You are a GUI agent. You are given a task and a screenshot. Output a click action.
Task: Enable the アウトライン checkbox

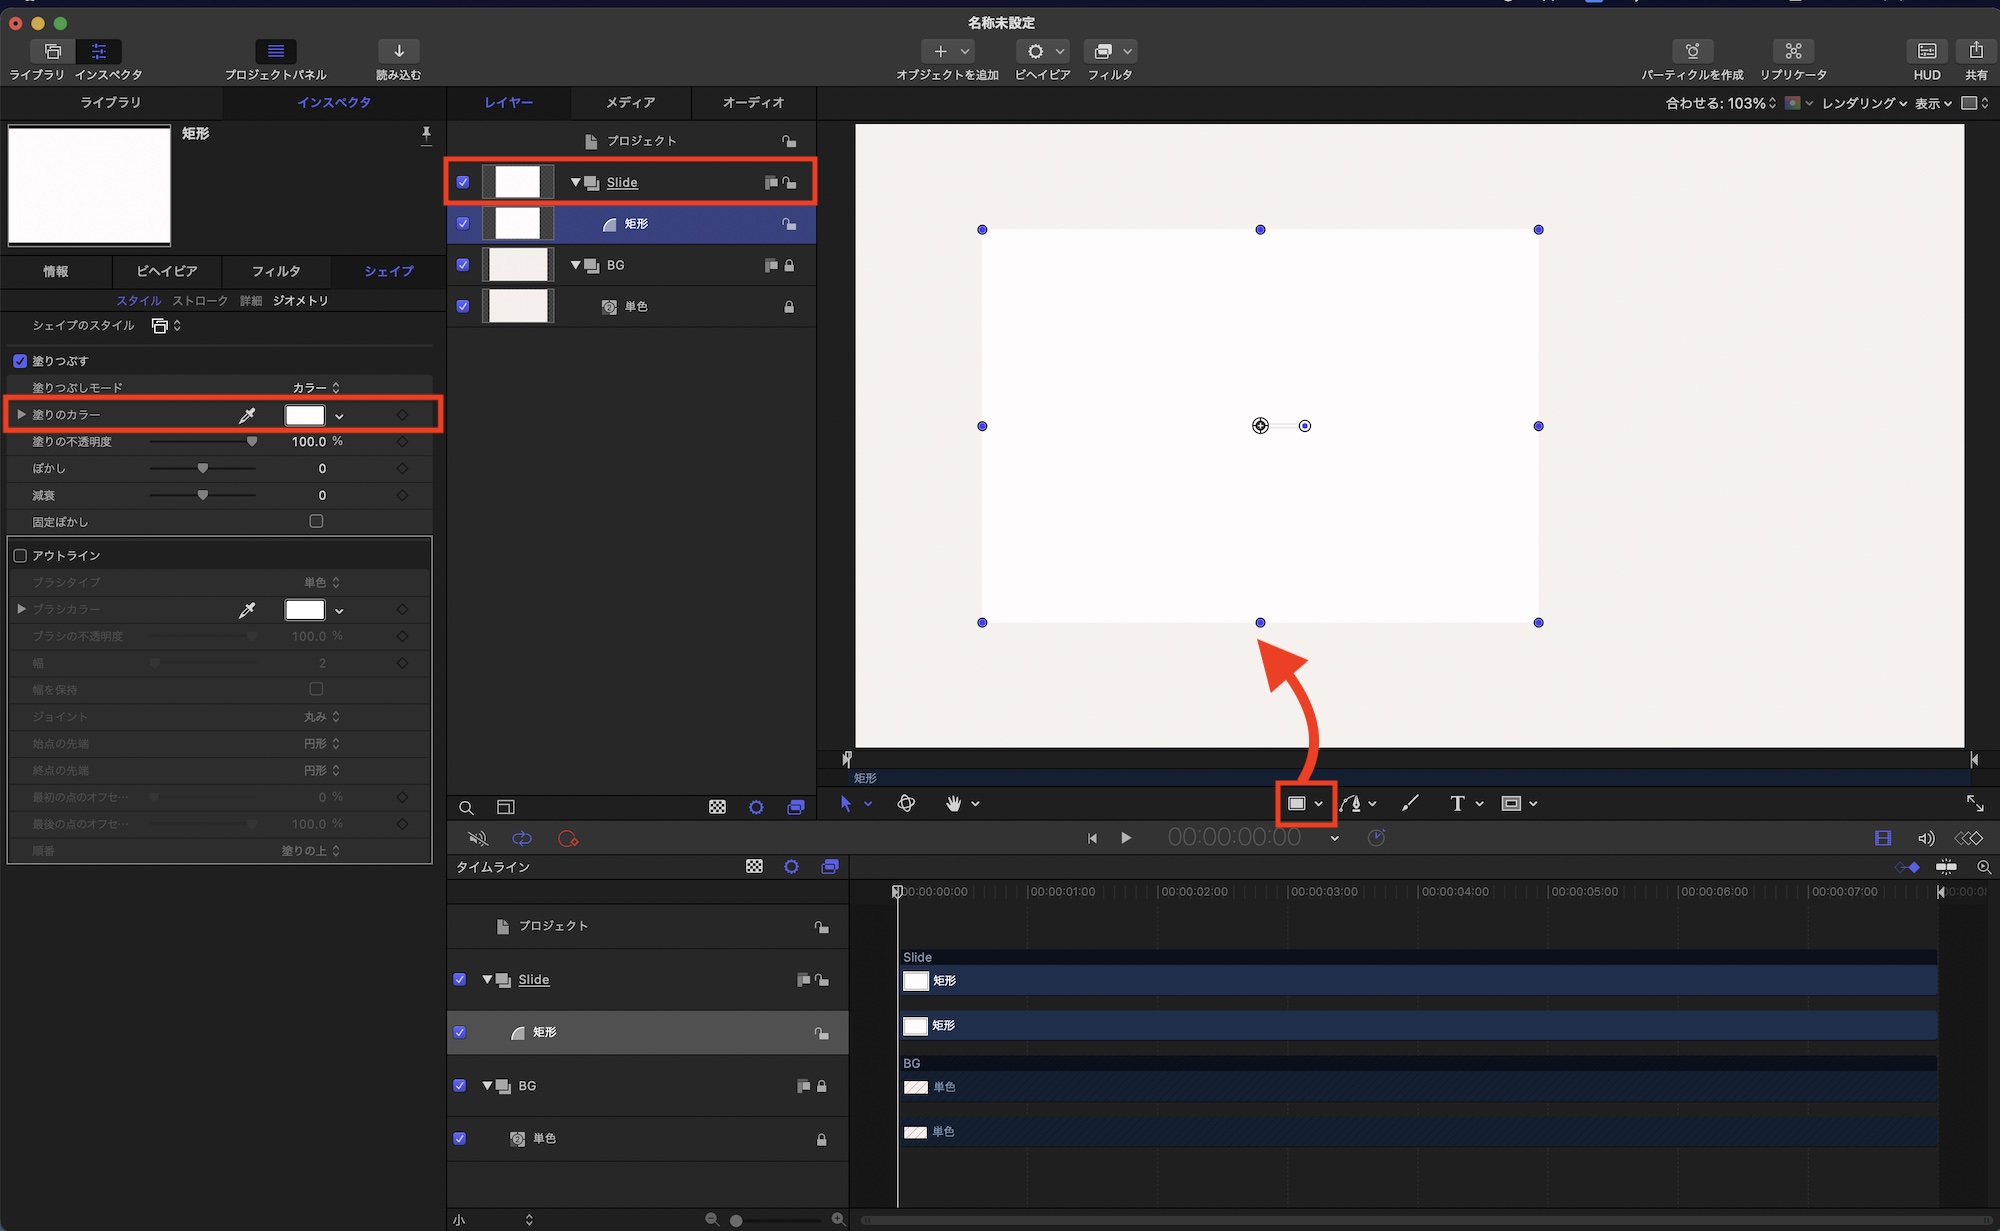[20, 555]
